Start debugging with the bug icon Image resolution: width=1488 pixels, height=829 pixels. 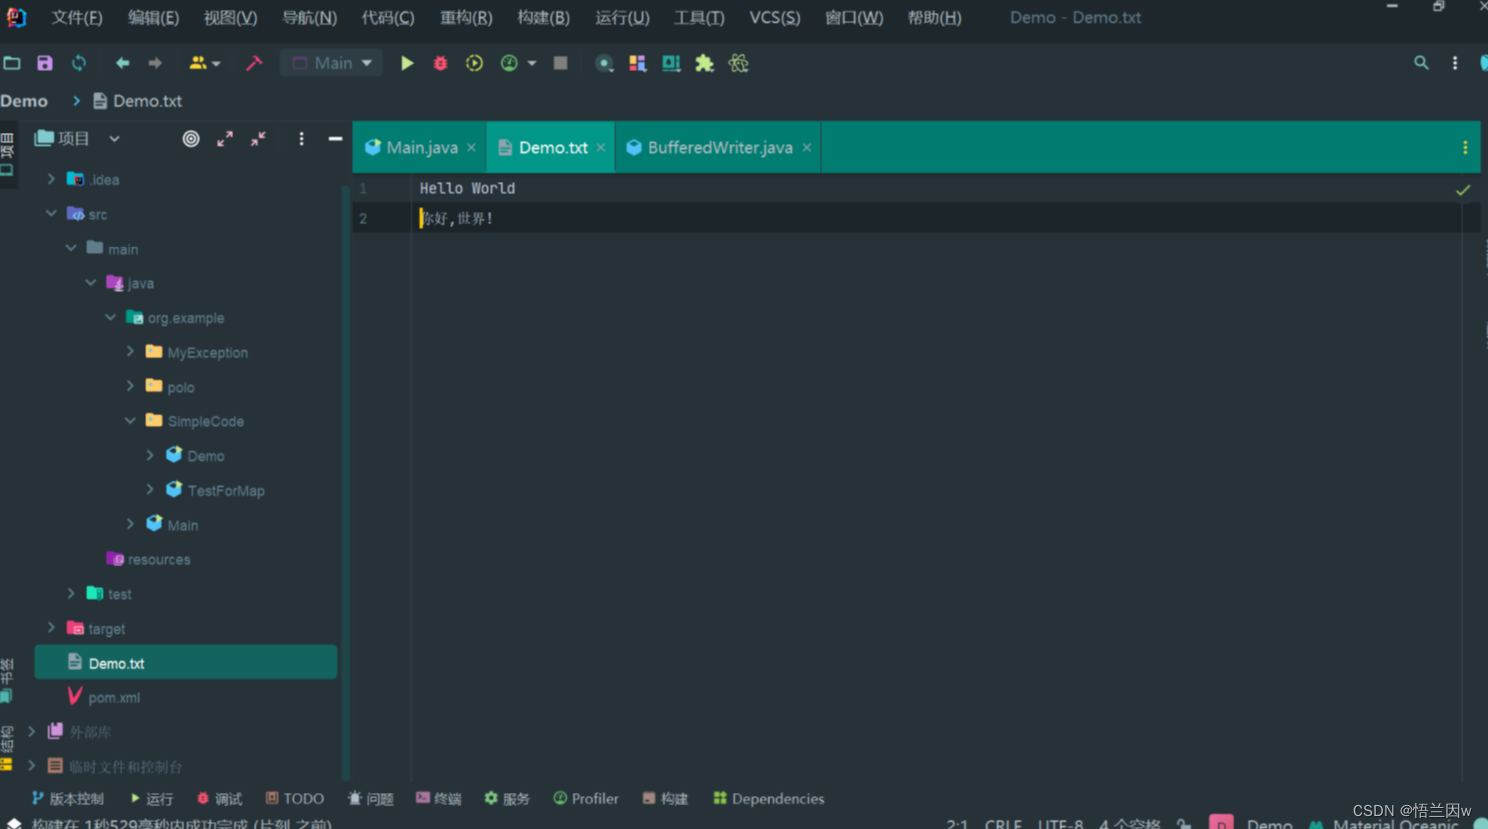point(440,63)
